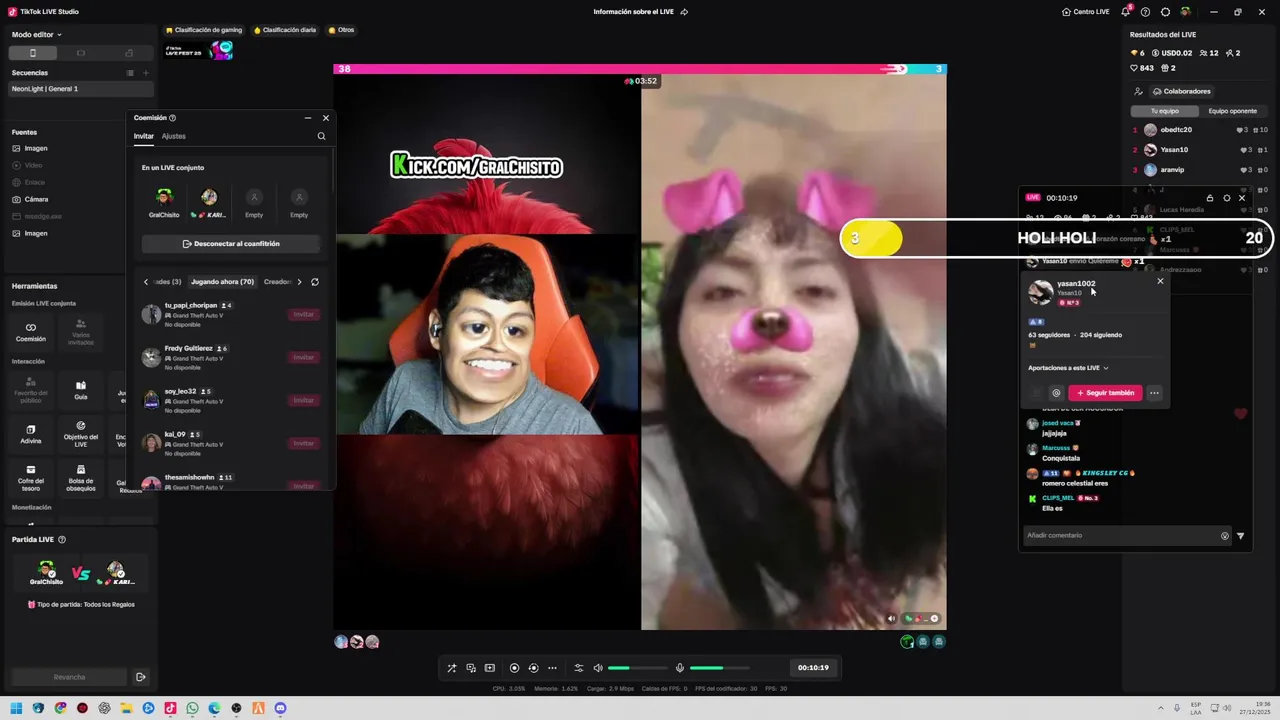Open the Cofre del tesoro tool
The height and width of the screenshot is (720, 1280).
tap(31, 477)
